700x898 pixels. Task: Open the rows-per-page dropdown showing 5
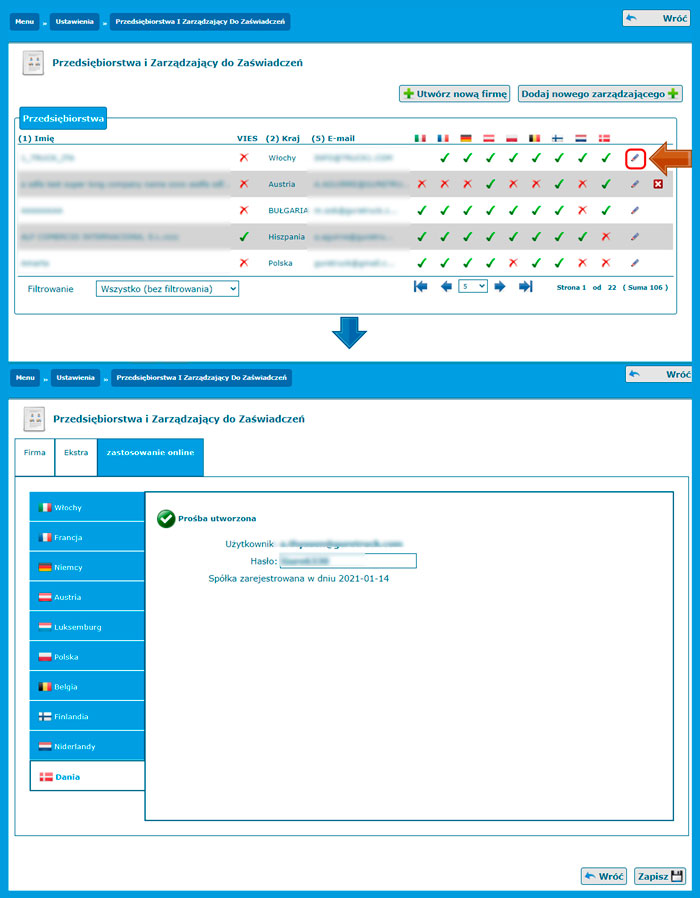tap(473, 286)
